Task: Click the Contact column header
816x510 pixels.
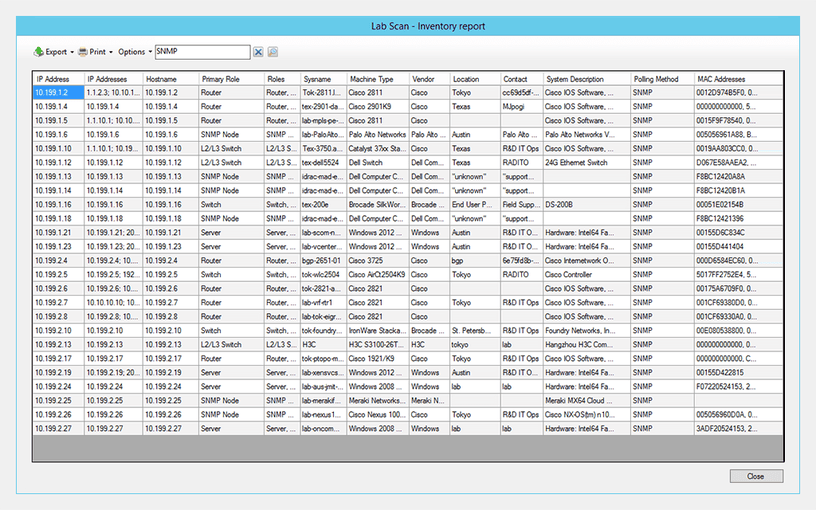Action: (522, 79)
